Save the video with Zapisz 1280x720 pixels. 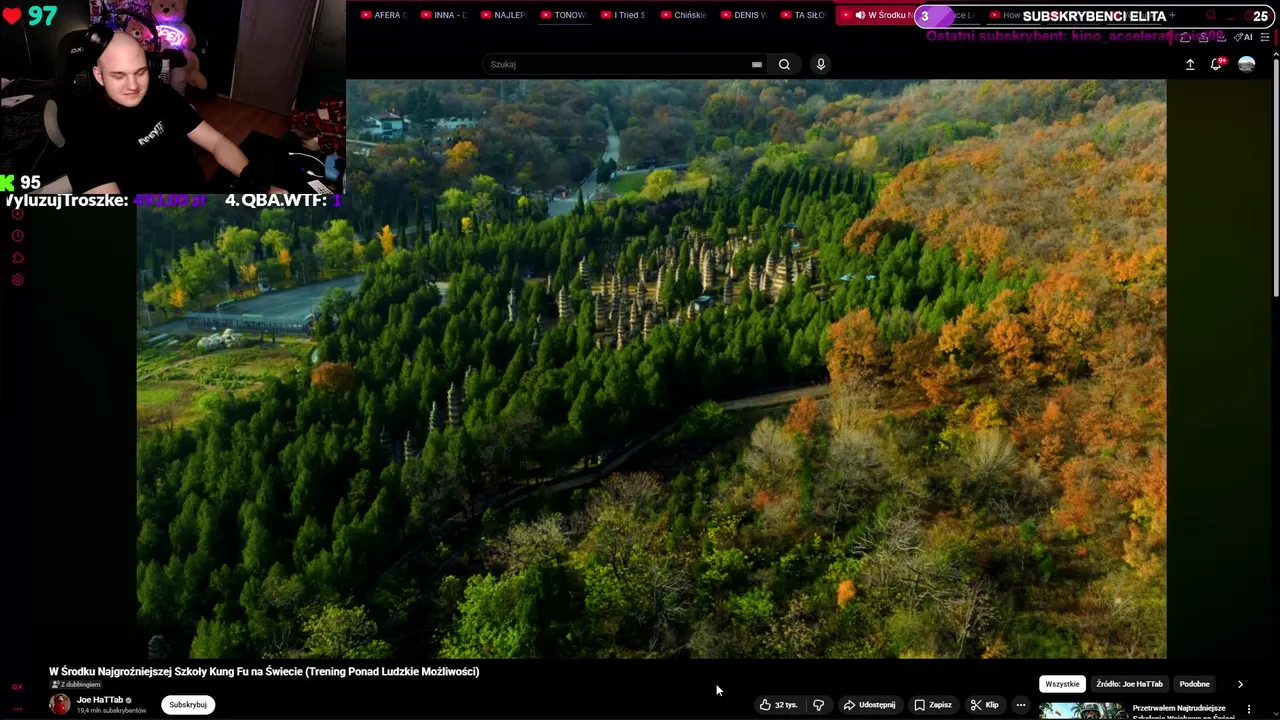[933, 705]
